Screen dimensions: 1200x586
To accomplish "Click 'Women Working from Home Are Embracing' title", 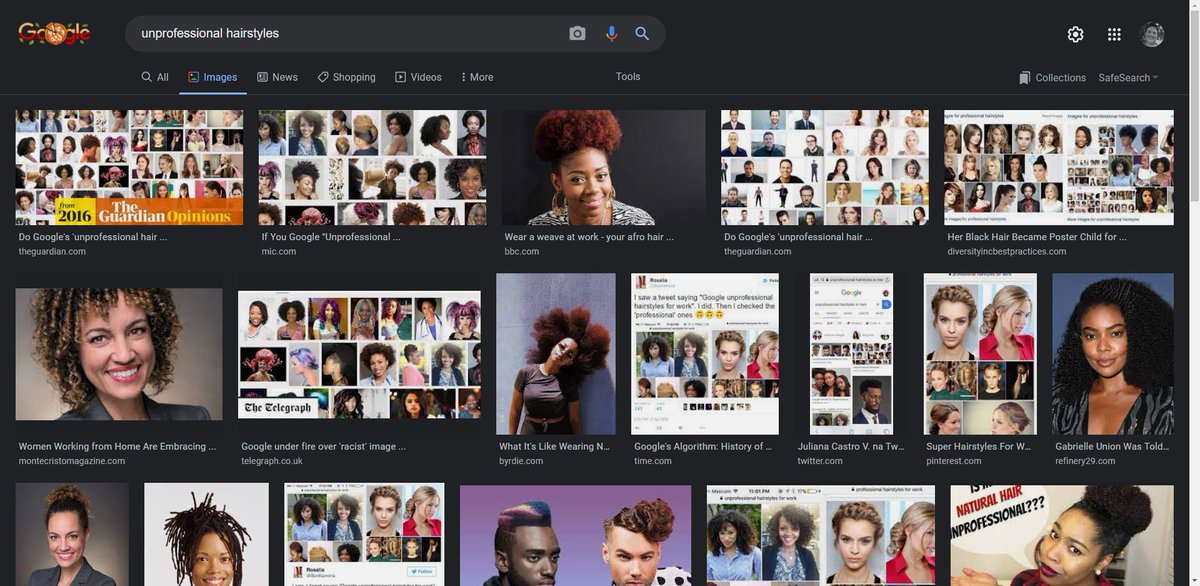I will pyautogui.click(x=117, y=447).
